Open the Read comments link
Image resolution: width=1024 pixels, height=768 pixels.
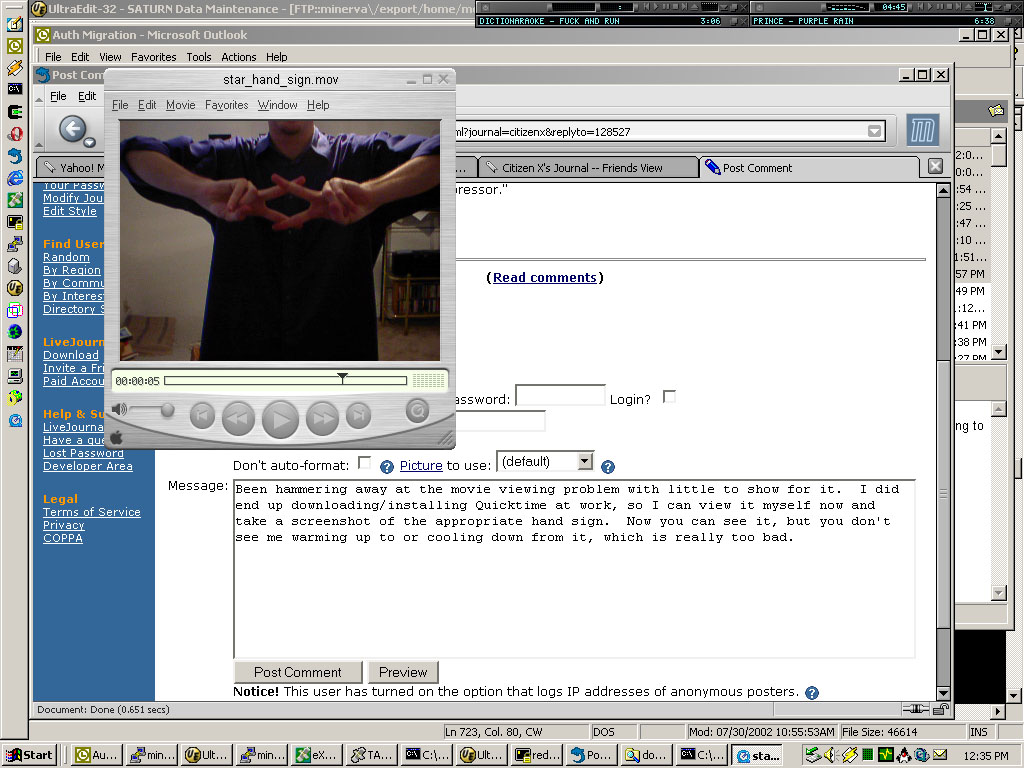pyautogui.click(x=545, y=278)
